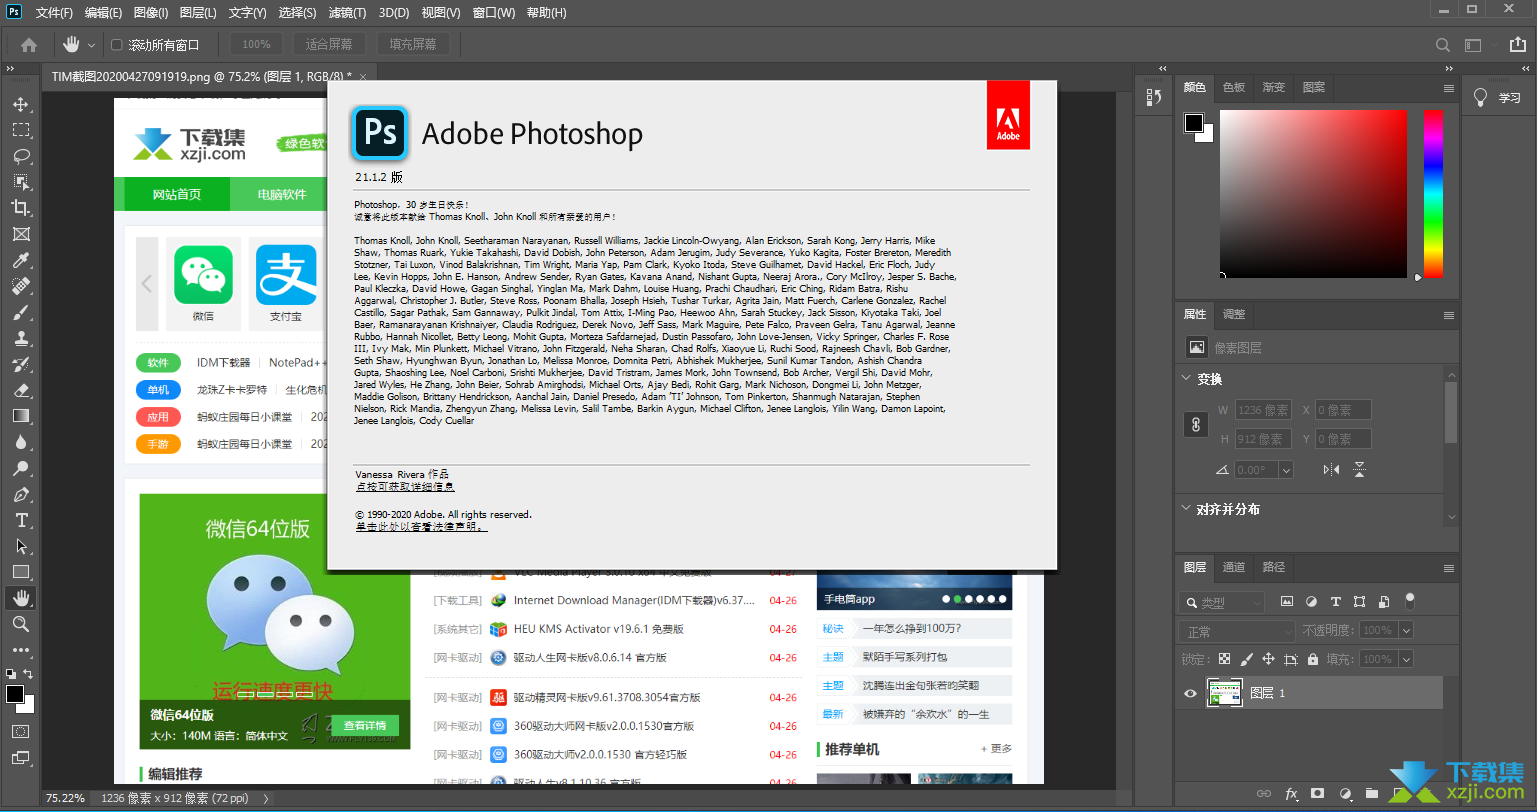1537x812 pixels.
Task: Open the workspace switcher dropdown
Action: [1472, 44]
